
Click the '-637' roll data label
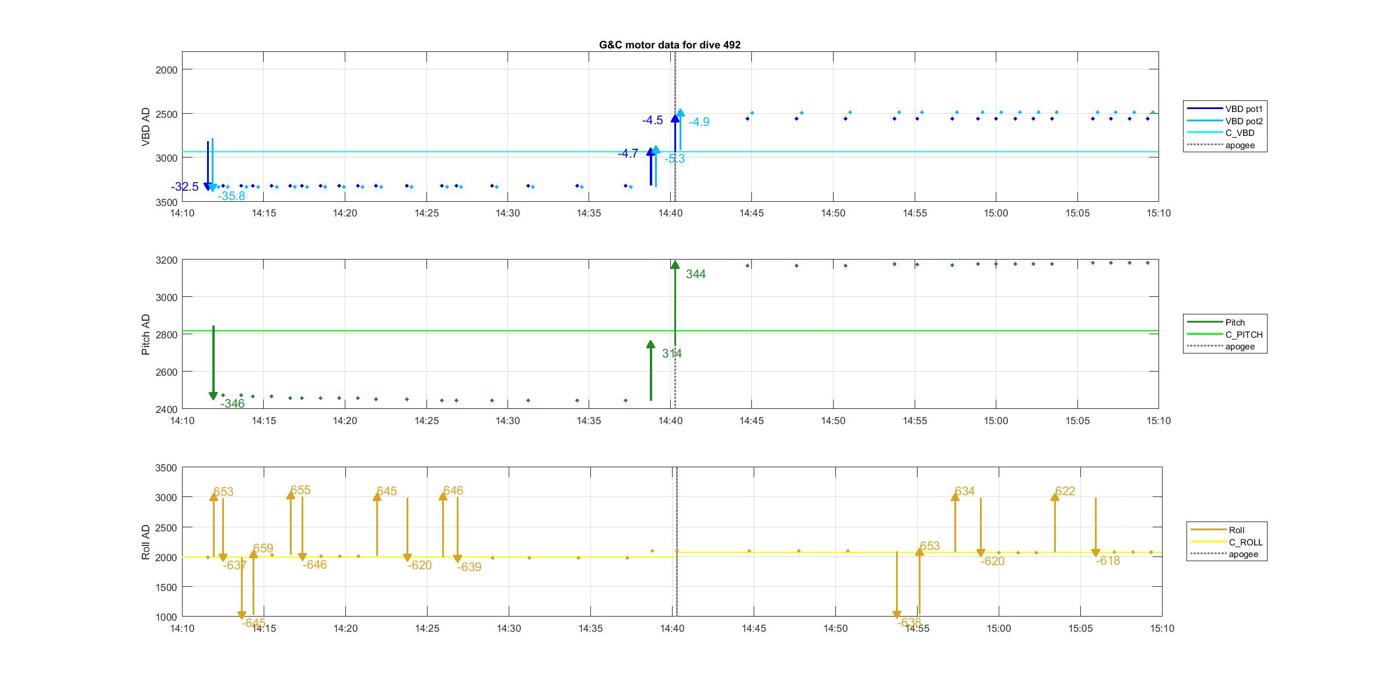pyautogui.click(x=235, y=565)
